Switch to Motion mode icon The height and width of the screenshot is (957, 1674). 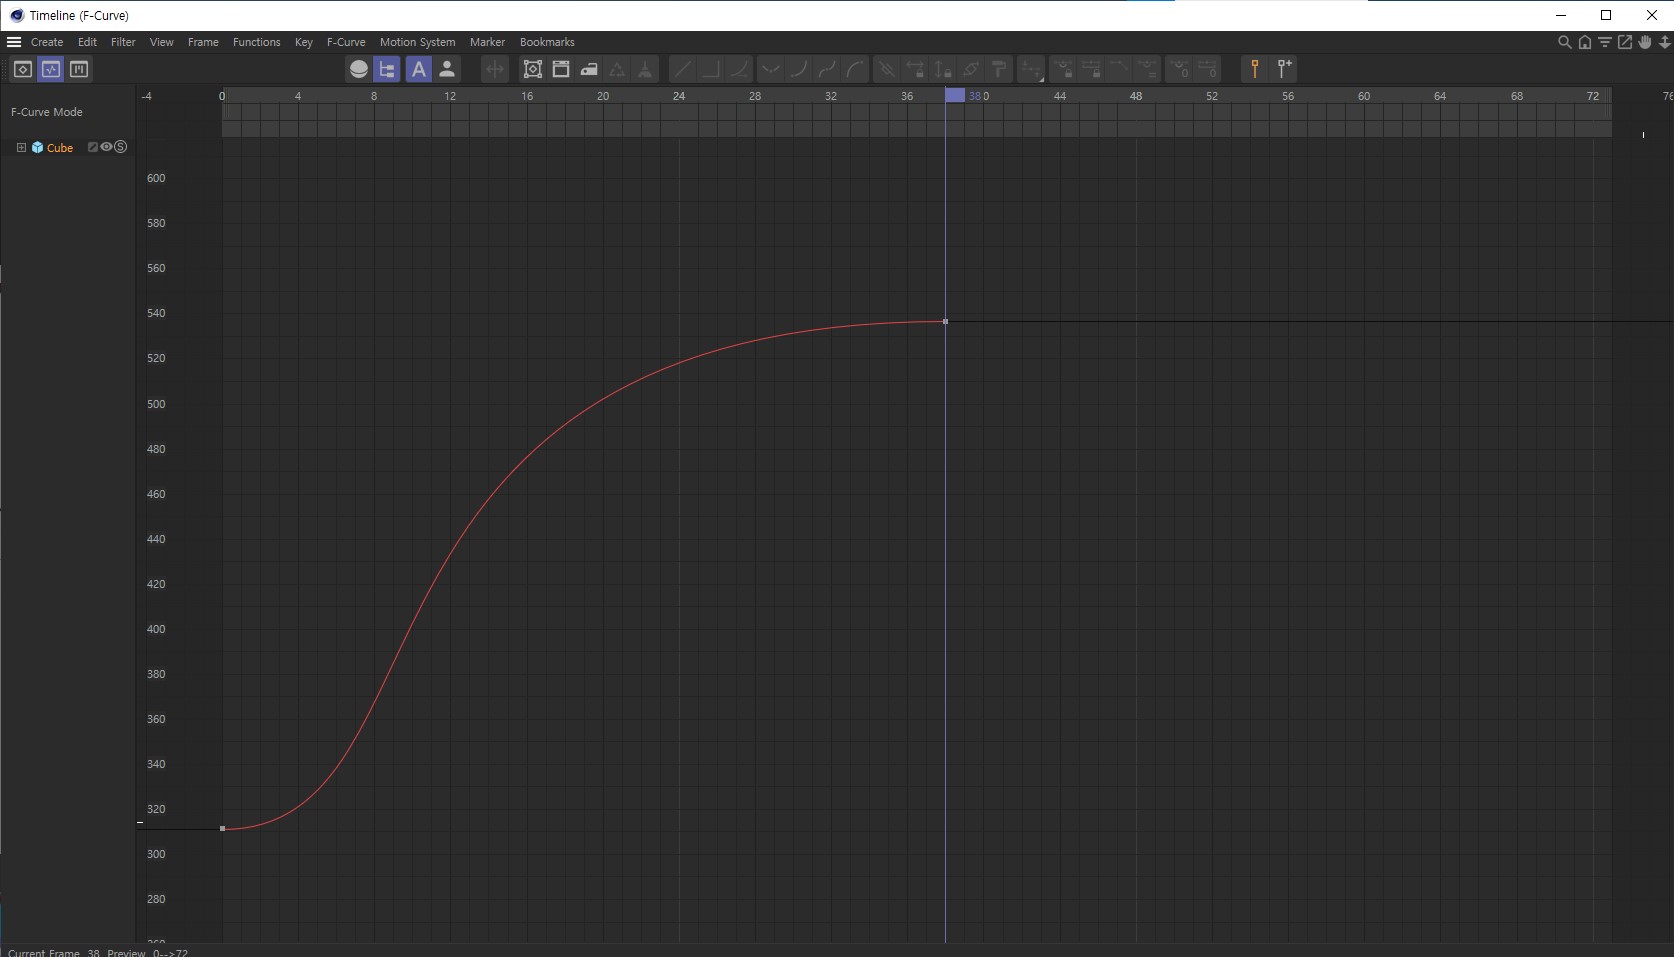(79, 69)
